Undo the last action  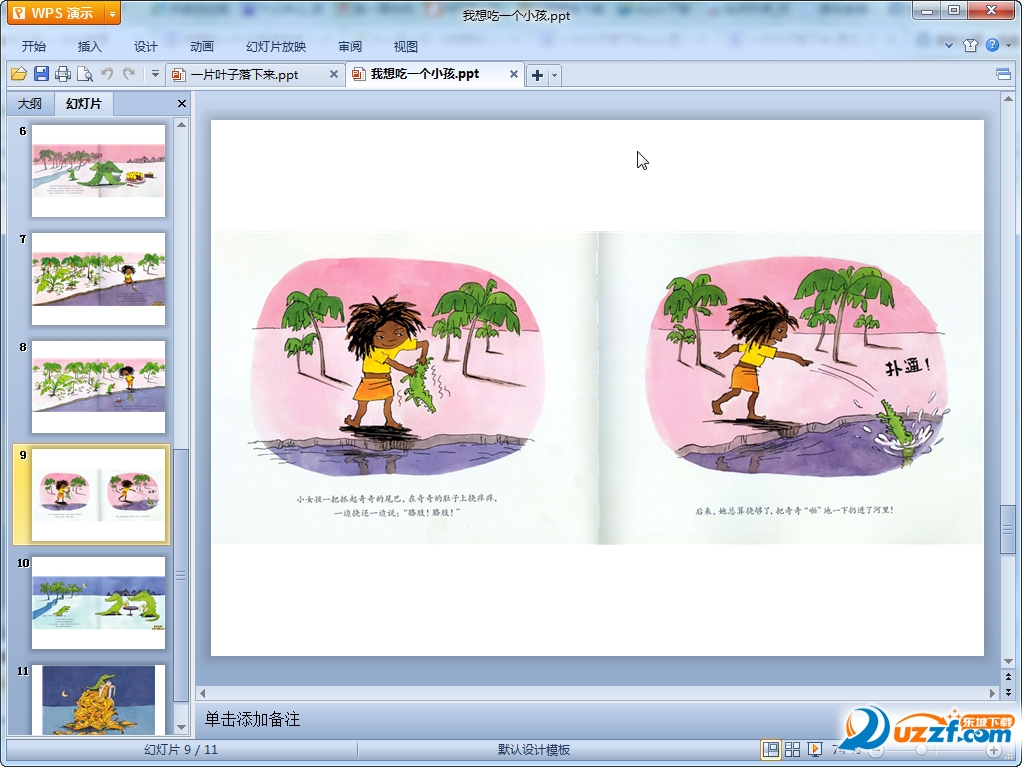pos(107,74)
